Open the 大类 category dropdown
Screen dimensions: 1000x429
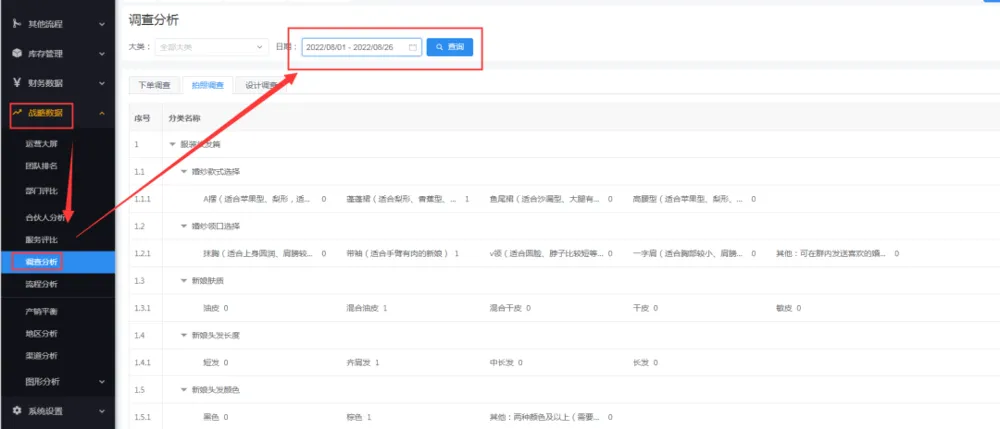[208, 47]
